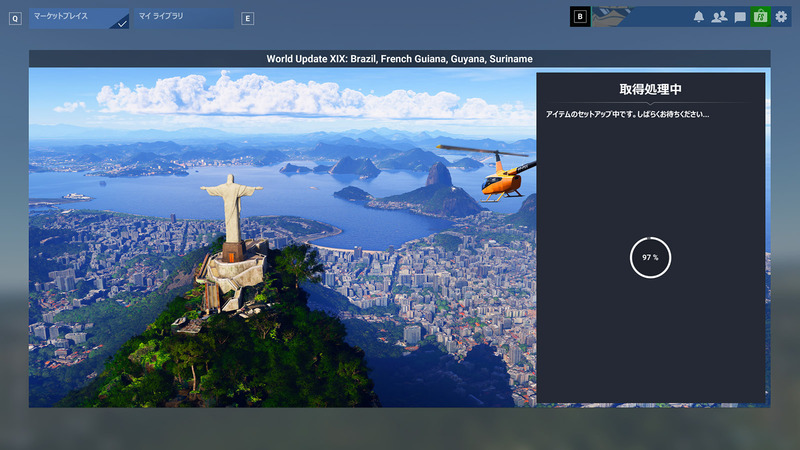Click the Rio de Janeiro preview image
The image size is (800, 450).
[x=282, y=237]
